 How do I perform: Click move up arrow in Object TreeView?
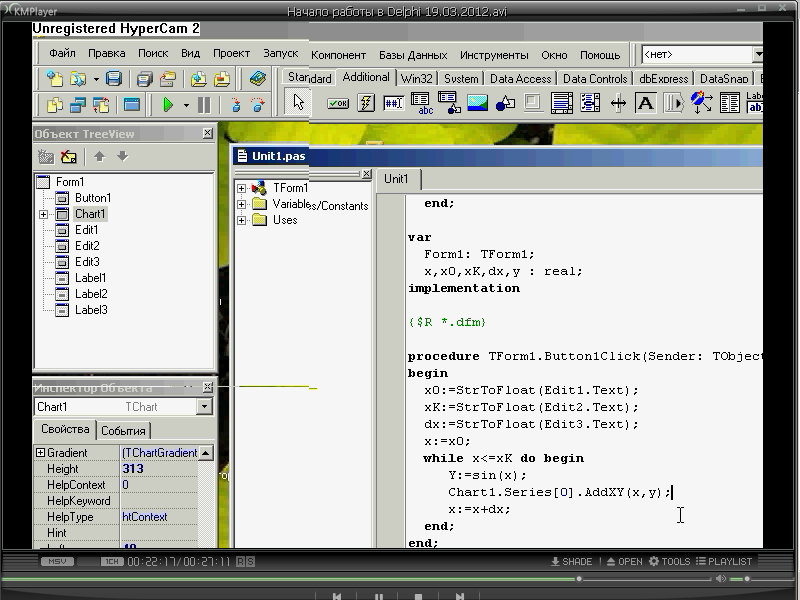pyautogui.click(x=99, y=157)
